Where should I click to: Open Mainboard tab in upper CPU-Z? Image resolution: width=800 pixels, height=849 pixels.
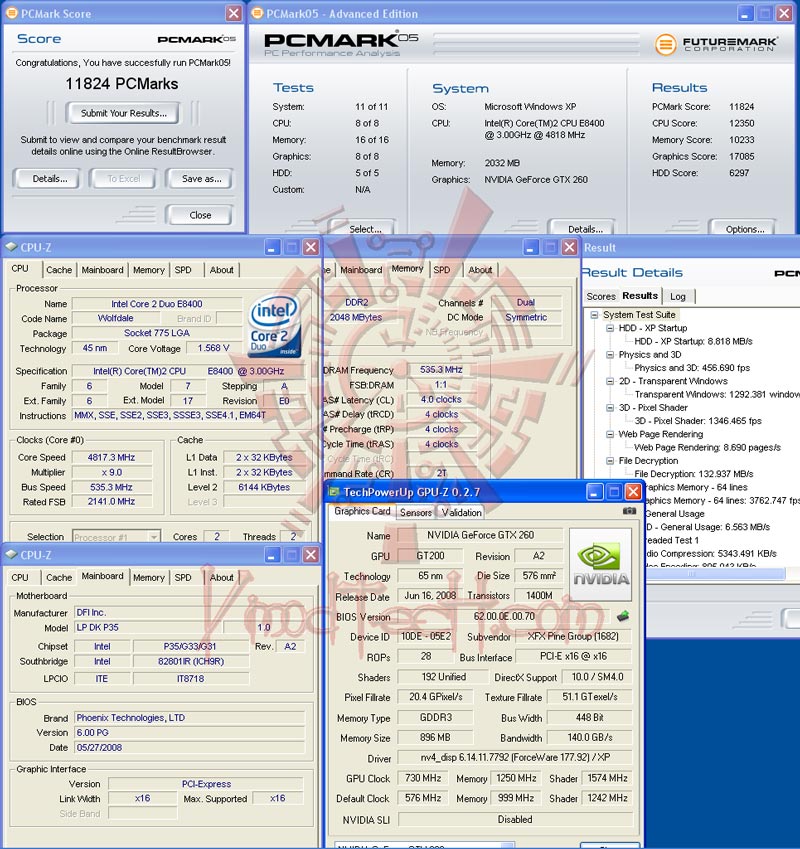coord(102,270)
